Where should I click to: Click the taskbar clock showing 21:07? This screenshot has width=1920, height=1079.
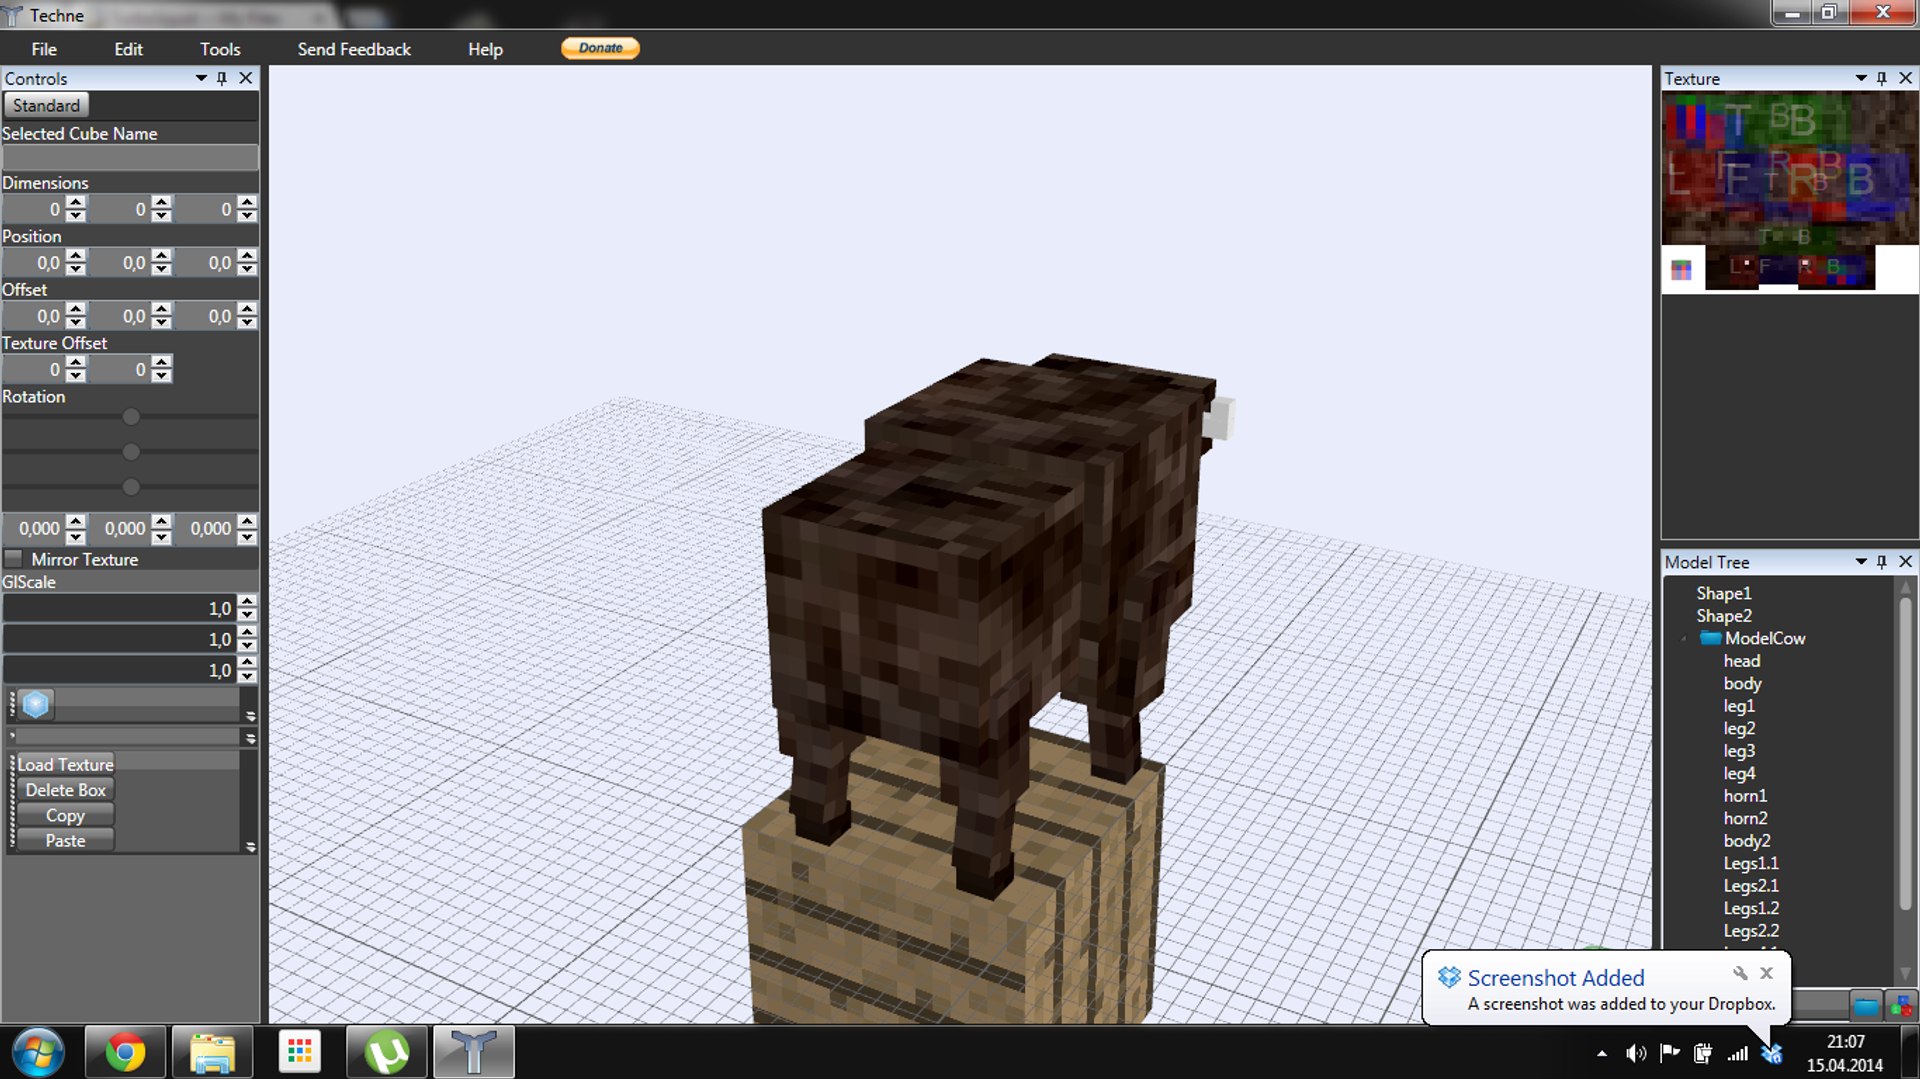click(1845, 1041)
